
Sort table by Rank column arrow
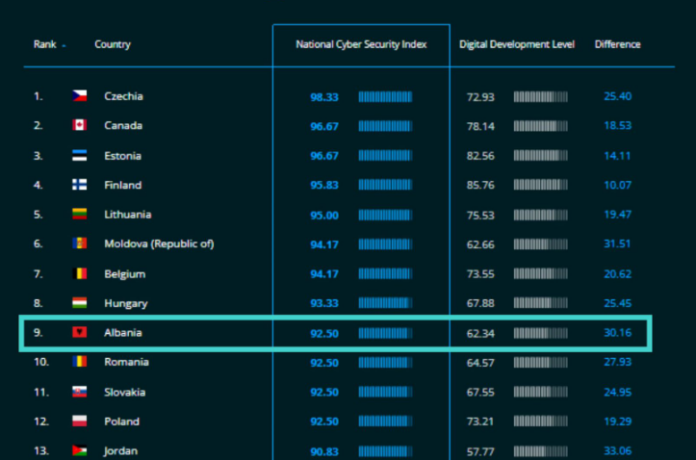(65, 45)
